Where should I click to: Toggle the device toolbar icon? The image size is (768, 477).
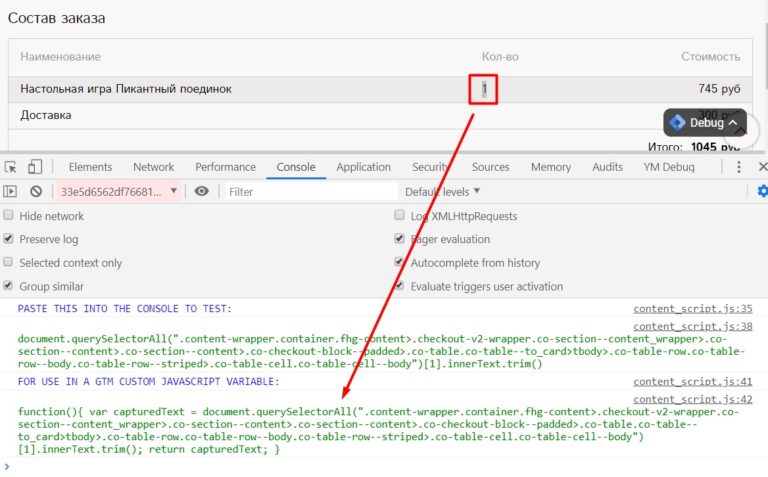tap(35, 167)
